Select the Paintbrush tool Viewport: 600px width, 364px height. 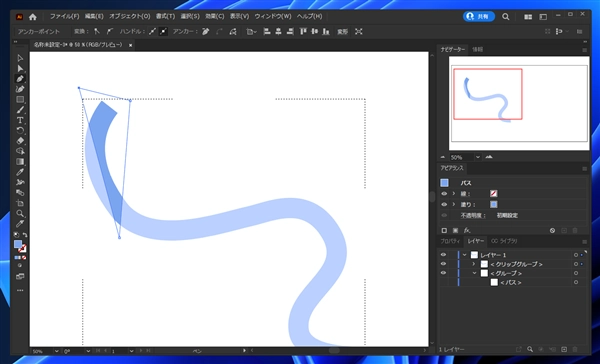click(20, 110)
